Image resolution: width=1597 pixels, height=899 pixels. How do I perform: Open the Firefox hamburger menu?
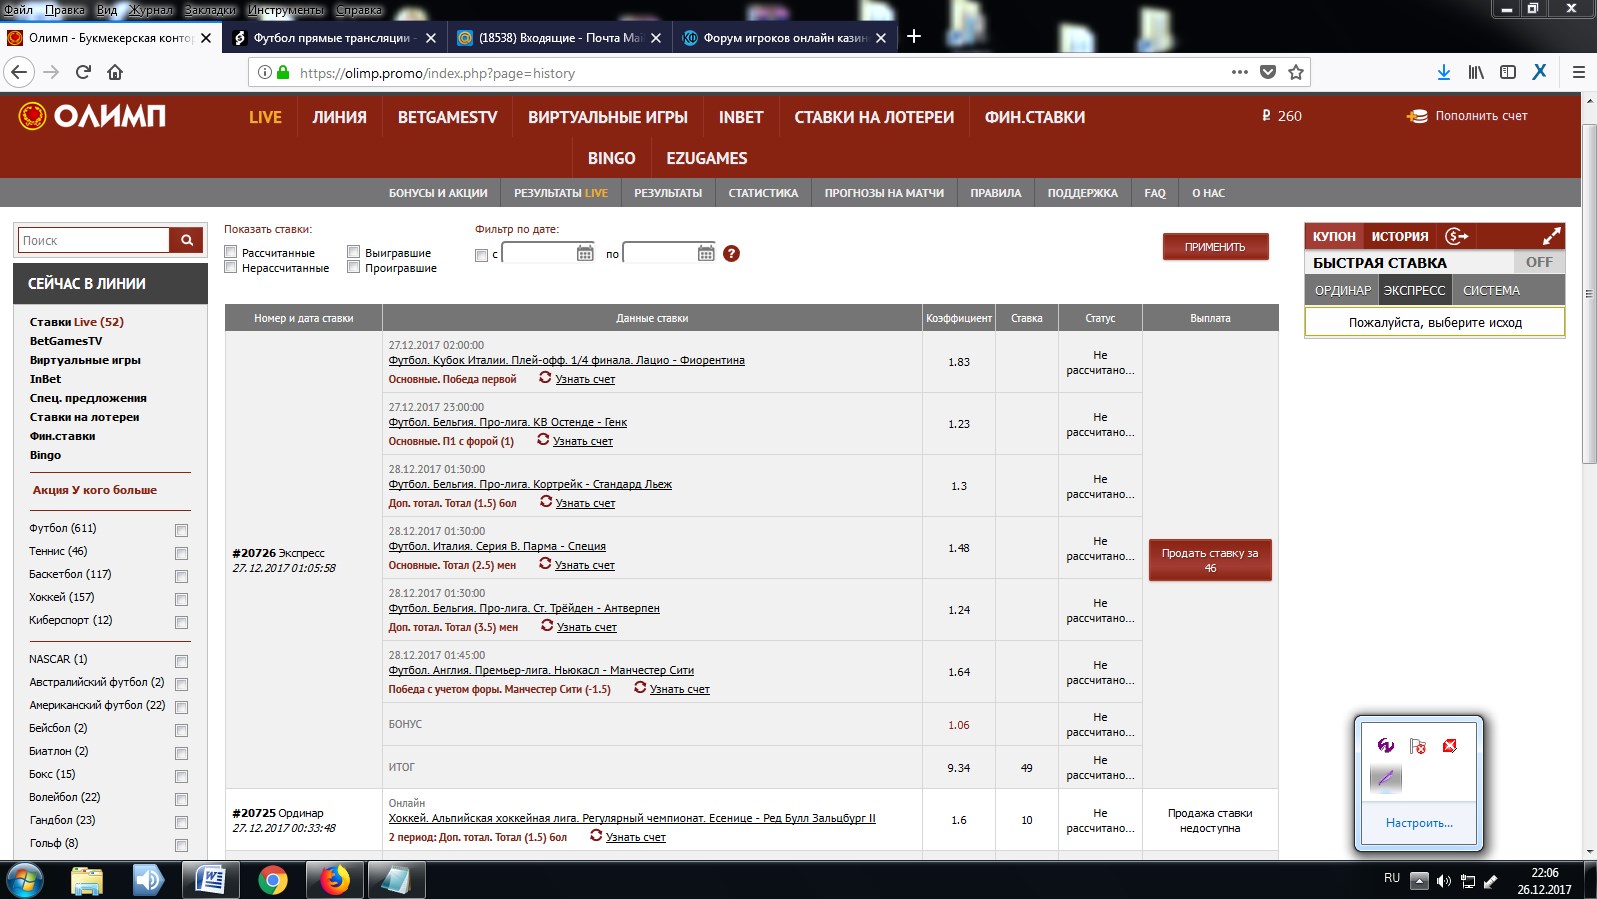tap(1579, 72)
